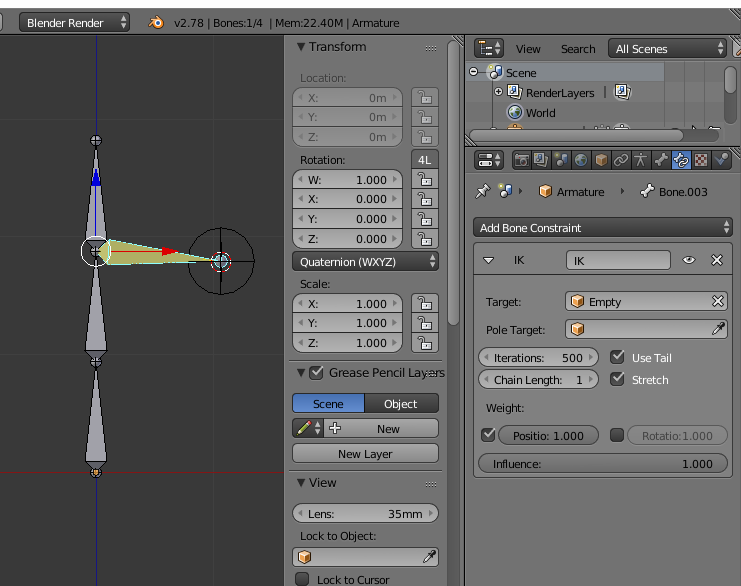Collapse the Transform panel
Viewport: 741px width, 586px height.
click(x=301, y=47)
